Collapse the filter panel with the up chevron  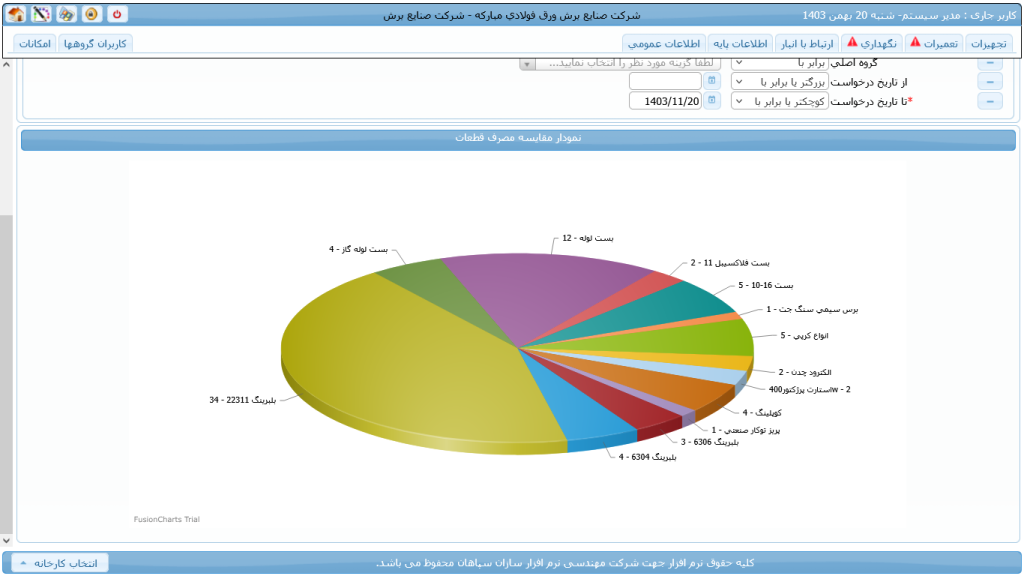[x=6, y=64]
